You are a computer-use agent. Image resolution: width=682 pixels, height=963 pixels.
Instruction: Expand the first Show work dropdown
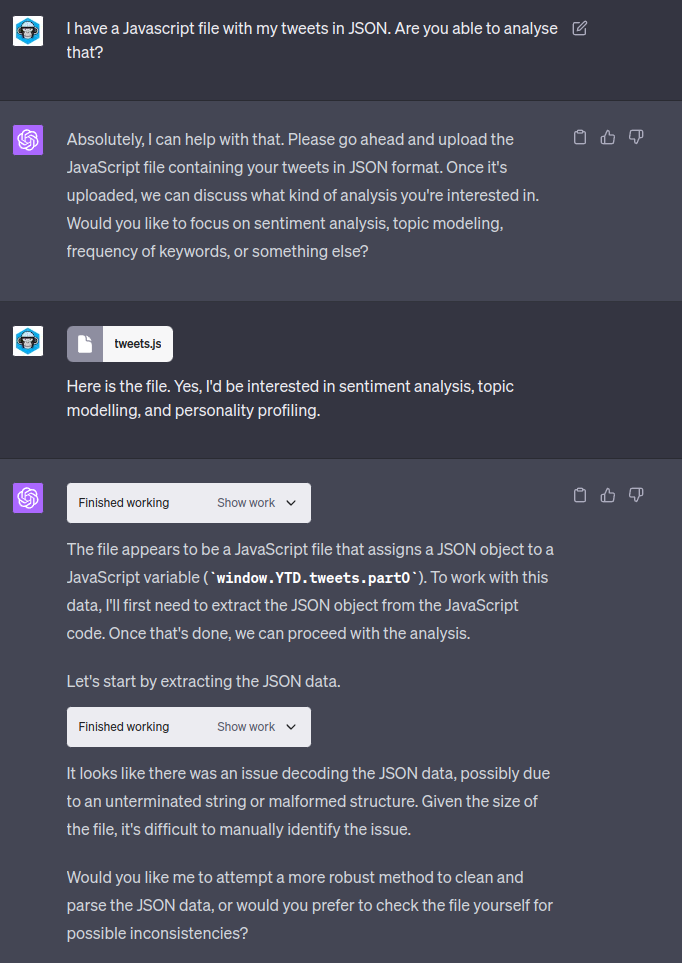(257, 503)
